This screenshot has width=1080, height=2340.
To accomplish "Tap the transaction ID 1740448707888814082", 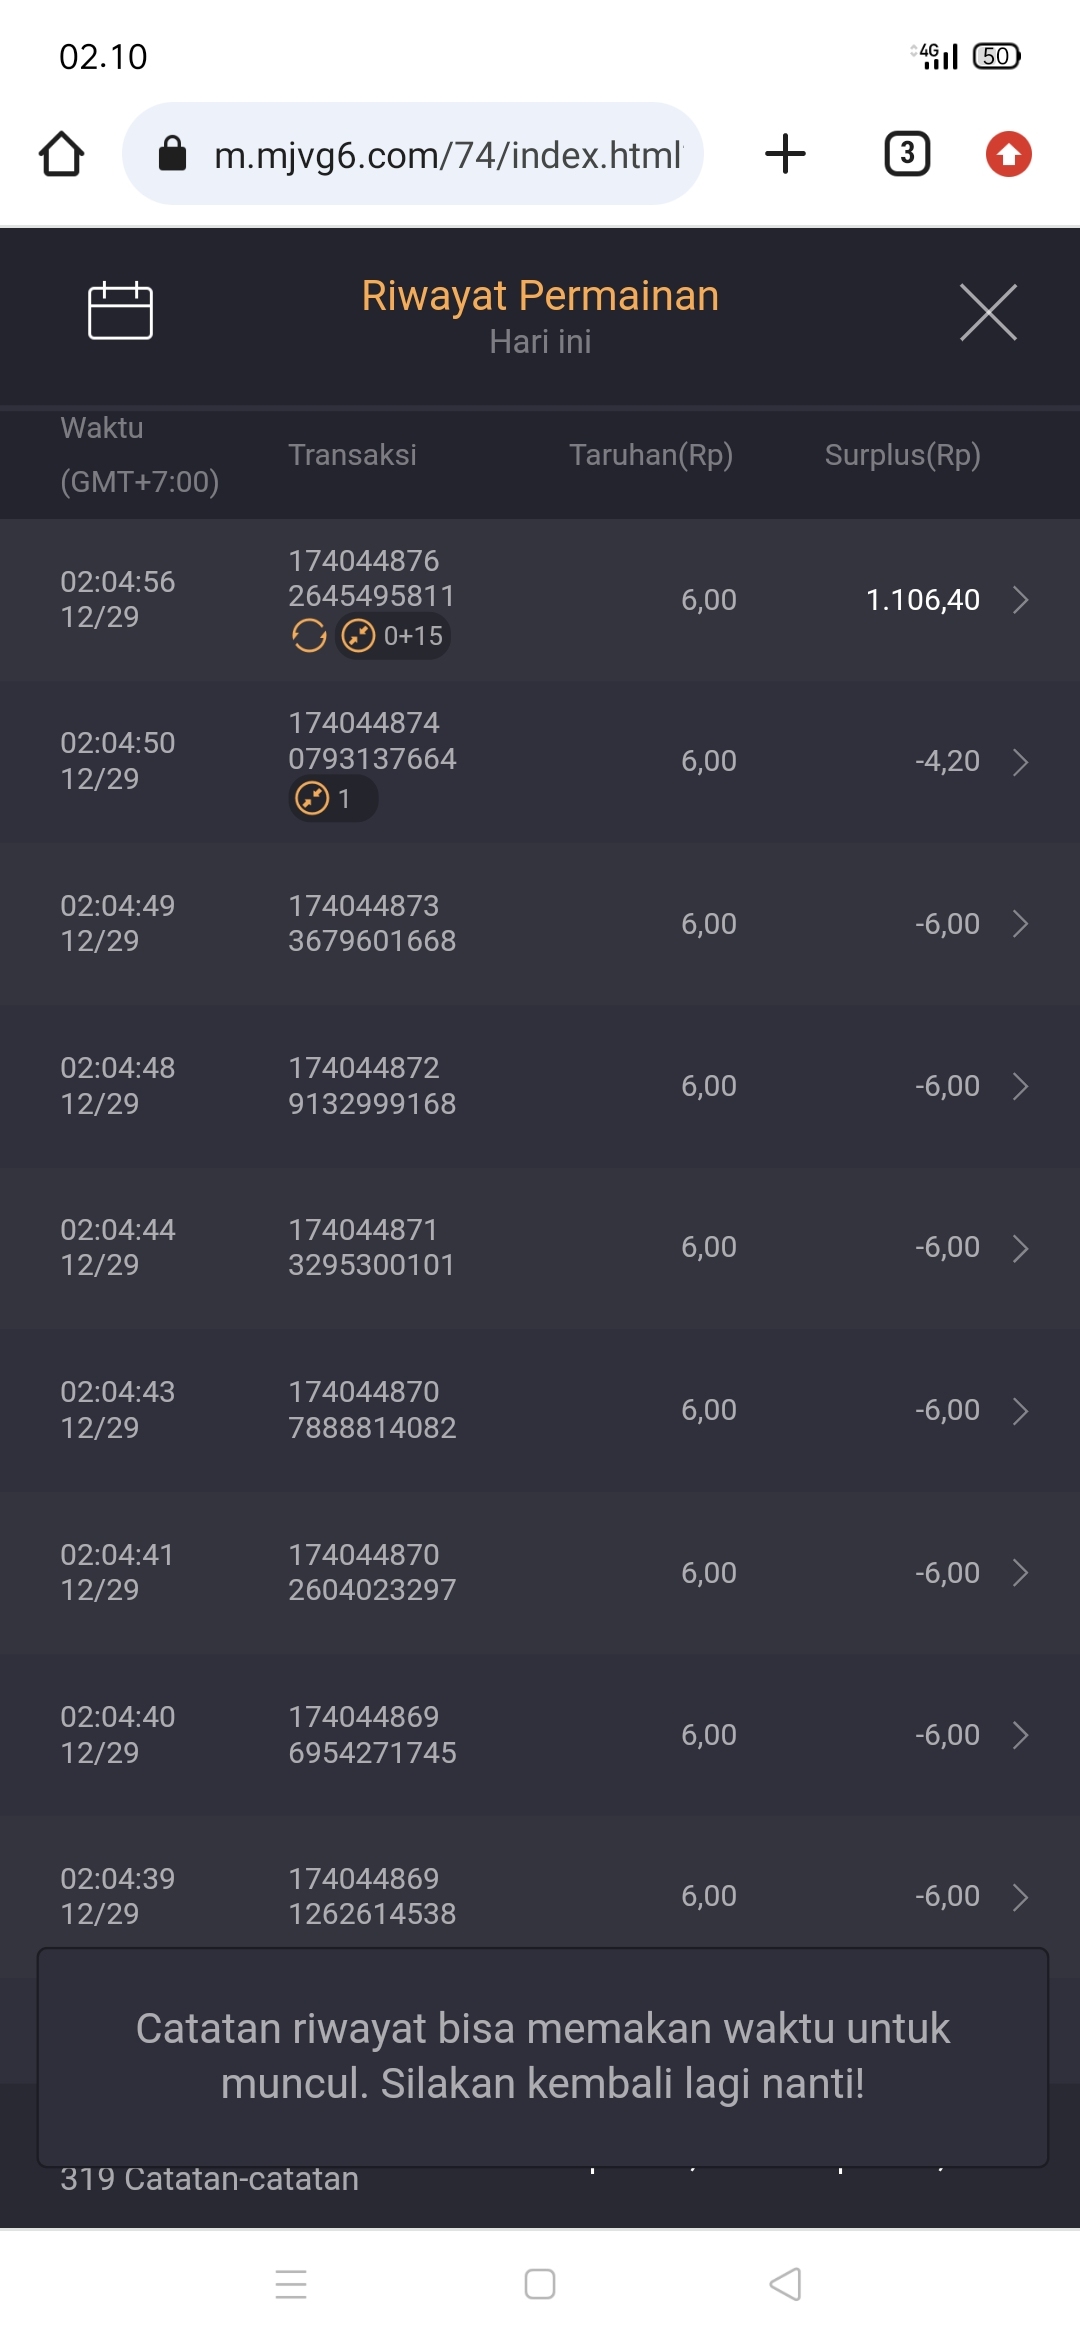I will click(372, 1410).
